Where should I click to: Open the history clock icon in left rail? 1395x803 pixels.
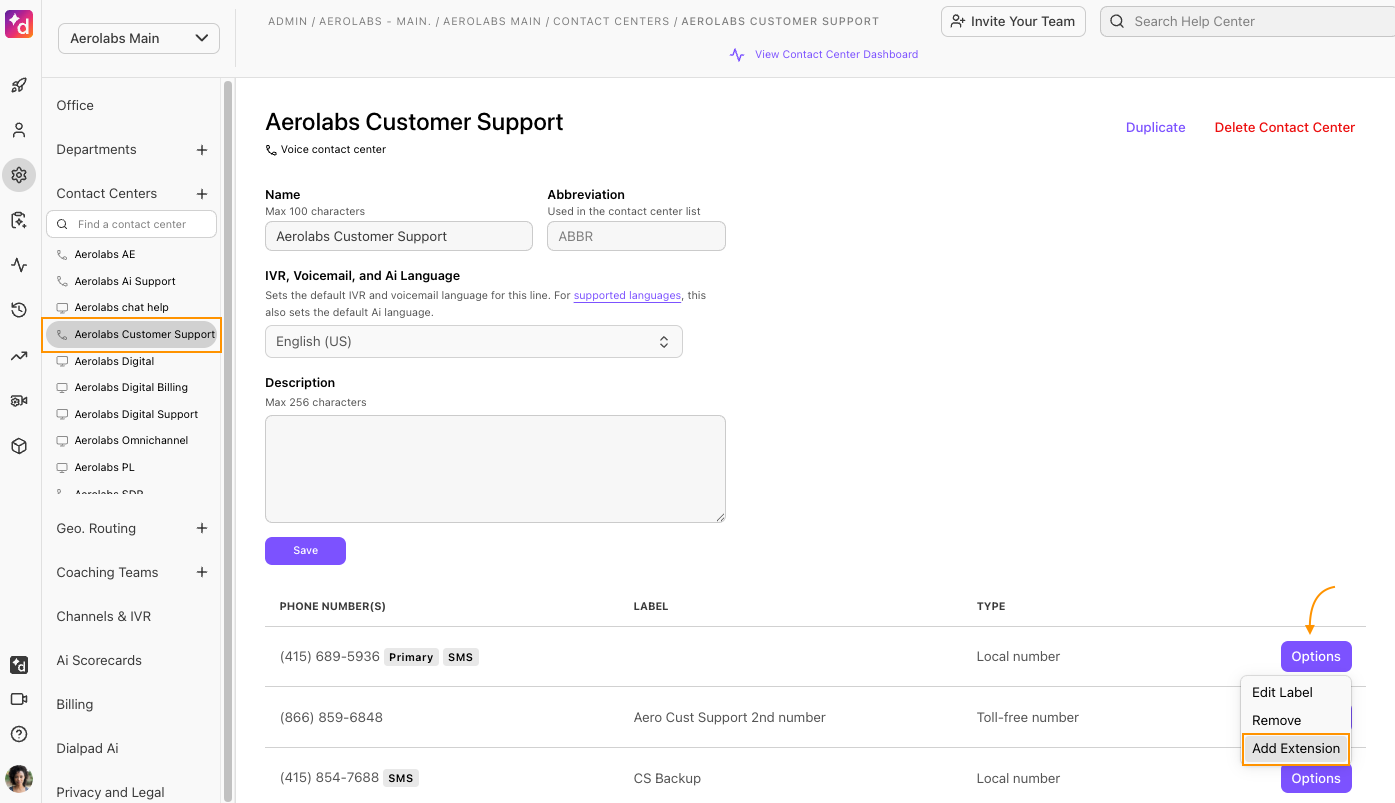19,310
